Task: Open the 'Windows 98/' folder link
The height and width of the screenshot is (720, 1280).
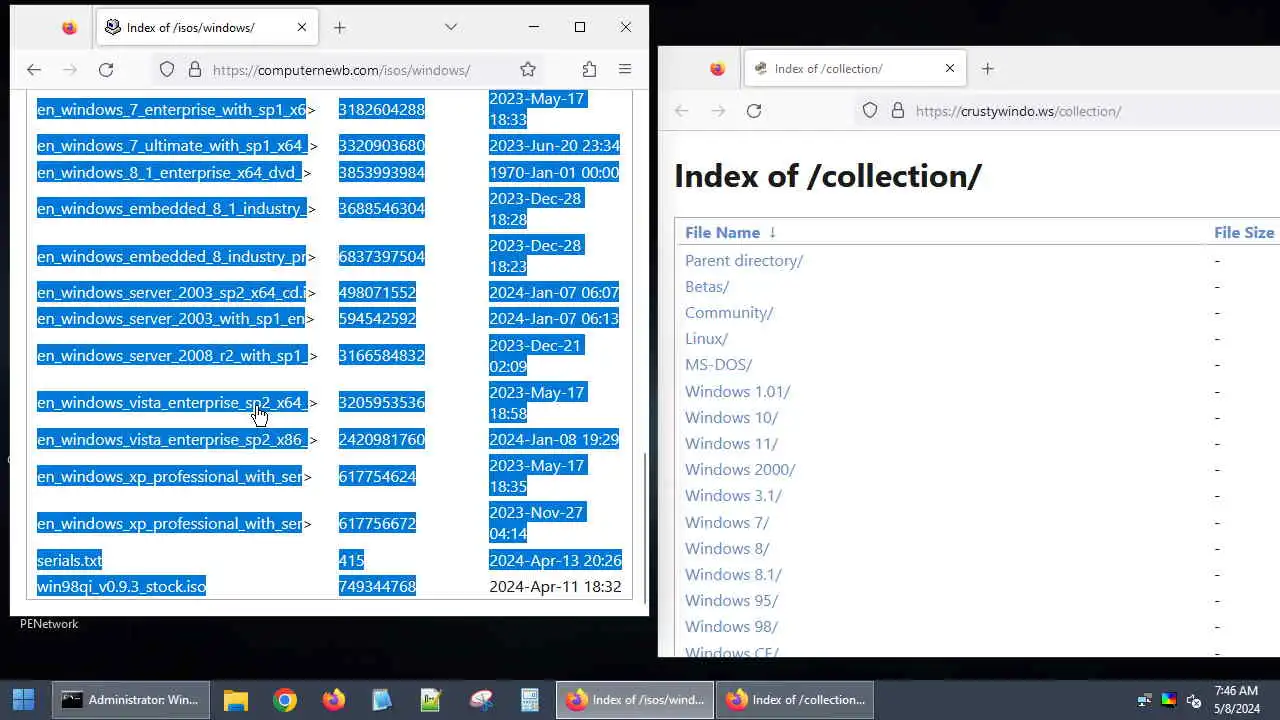Action: pos(731,626)
